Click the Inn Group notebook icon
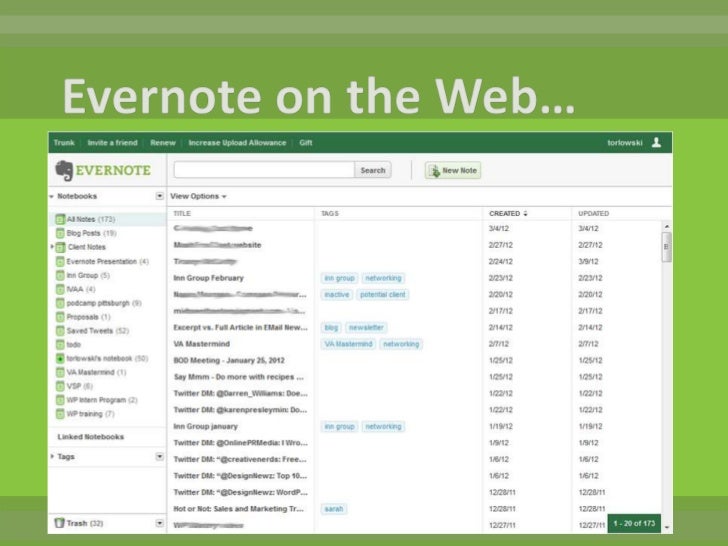728x546 pixels. coord(60,275)
